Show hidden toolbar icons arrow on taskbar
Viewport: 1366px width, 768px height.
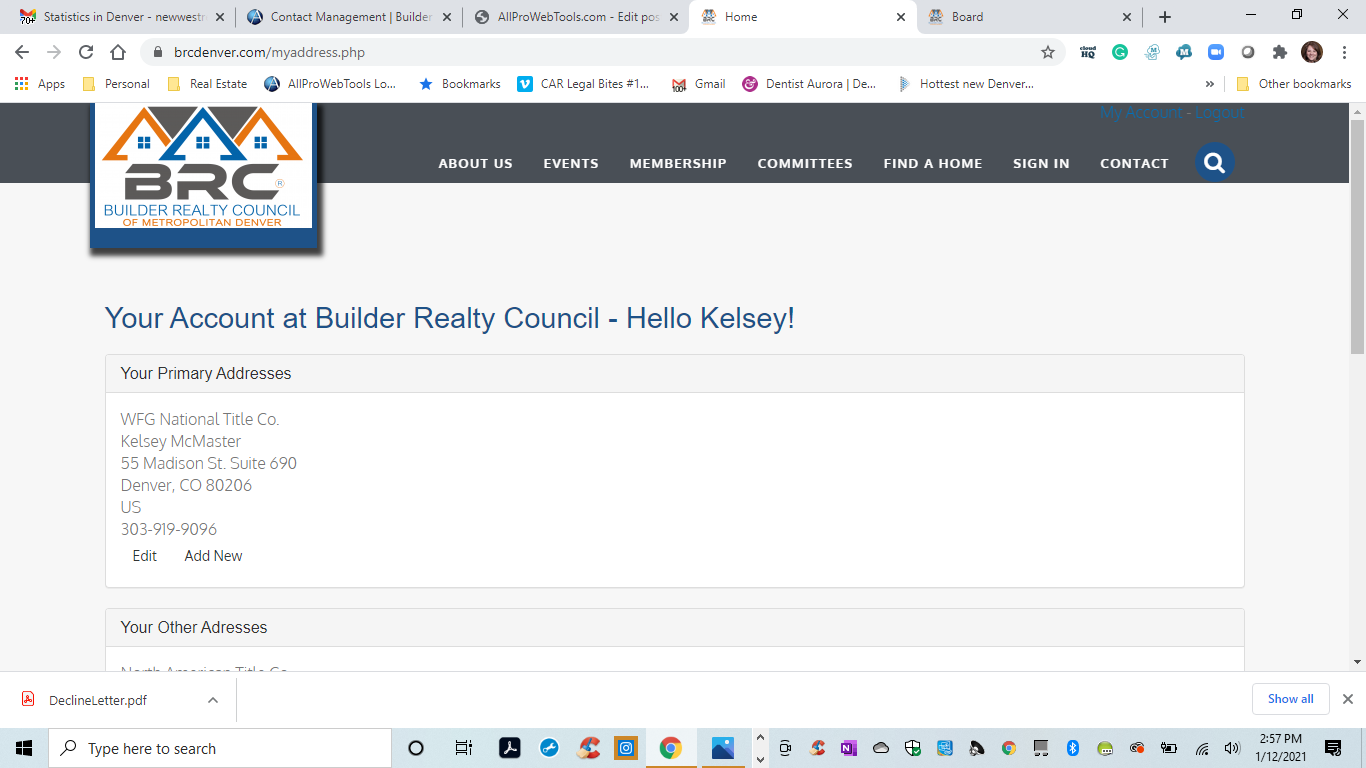759,738
